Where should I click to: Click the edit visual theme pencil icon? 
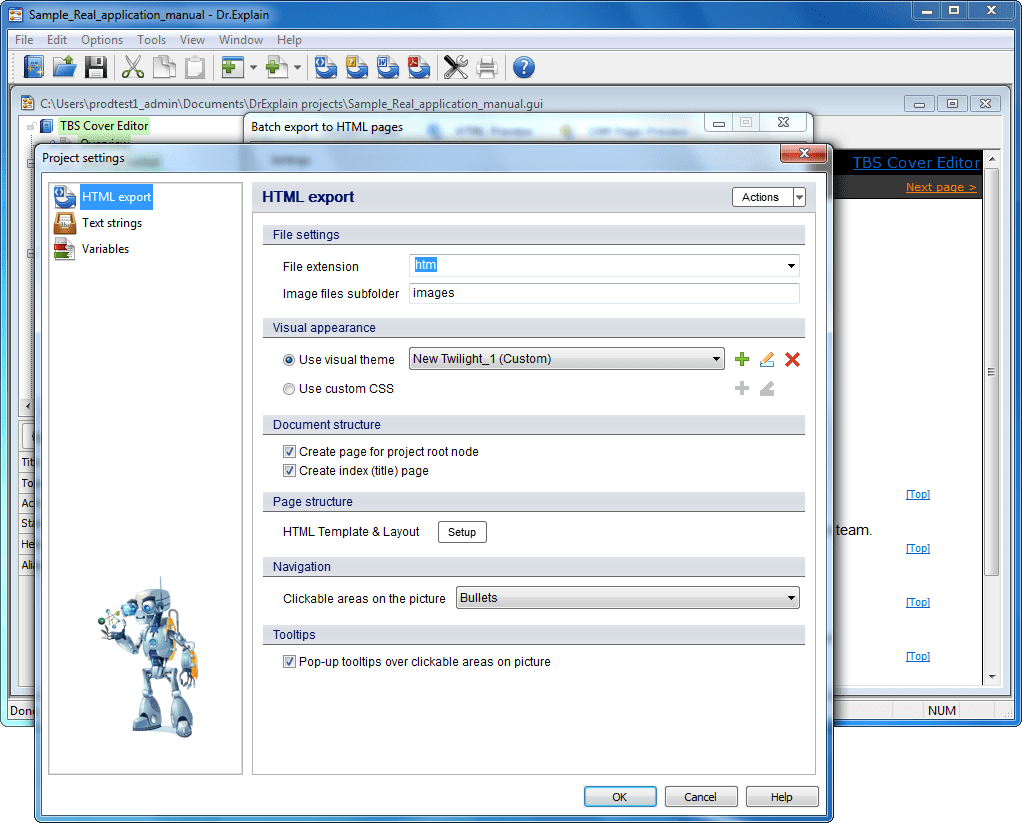767,360
